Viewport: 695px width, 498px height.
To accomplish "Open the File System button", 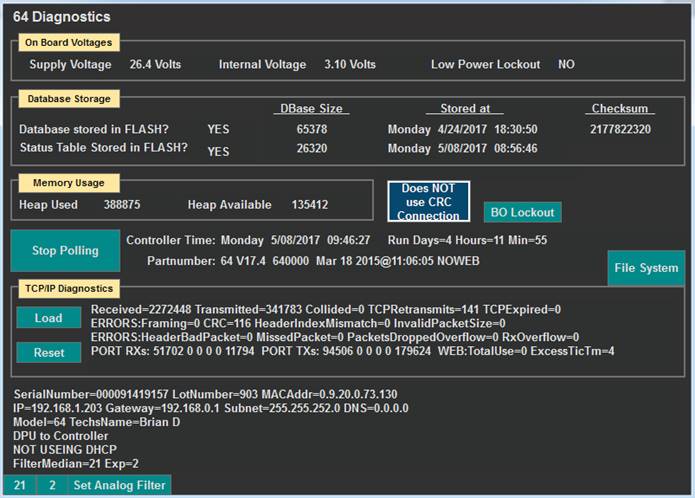I will (645, 268).
